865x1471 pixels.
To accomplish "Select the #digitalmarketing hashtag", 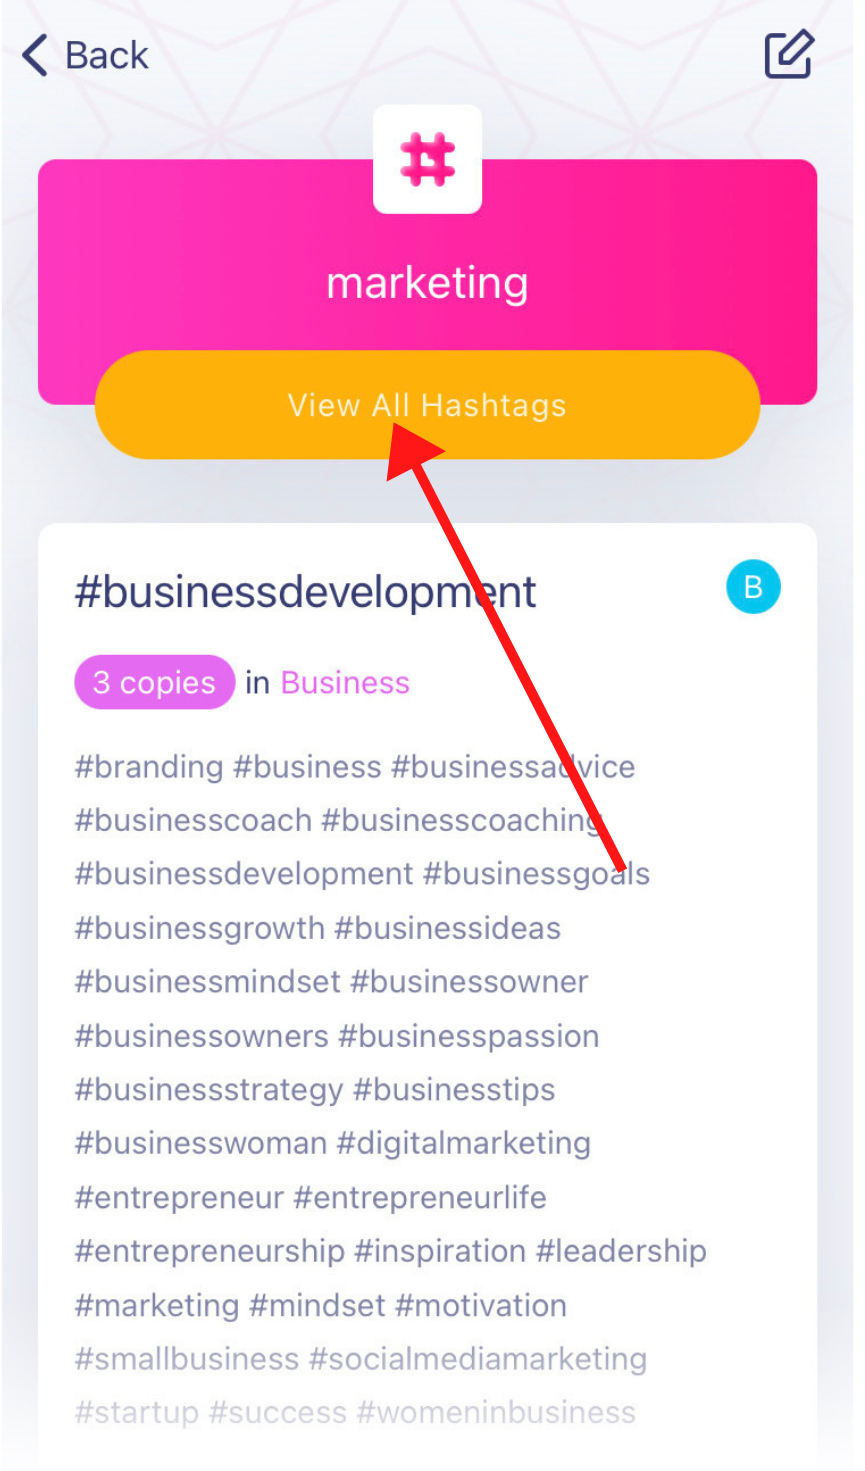I will [464, 1143].
